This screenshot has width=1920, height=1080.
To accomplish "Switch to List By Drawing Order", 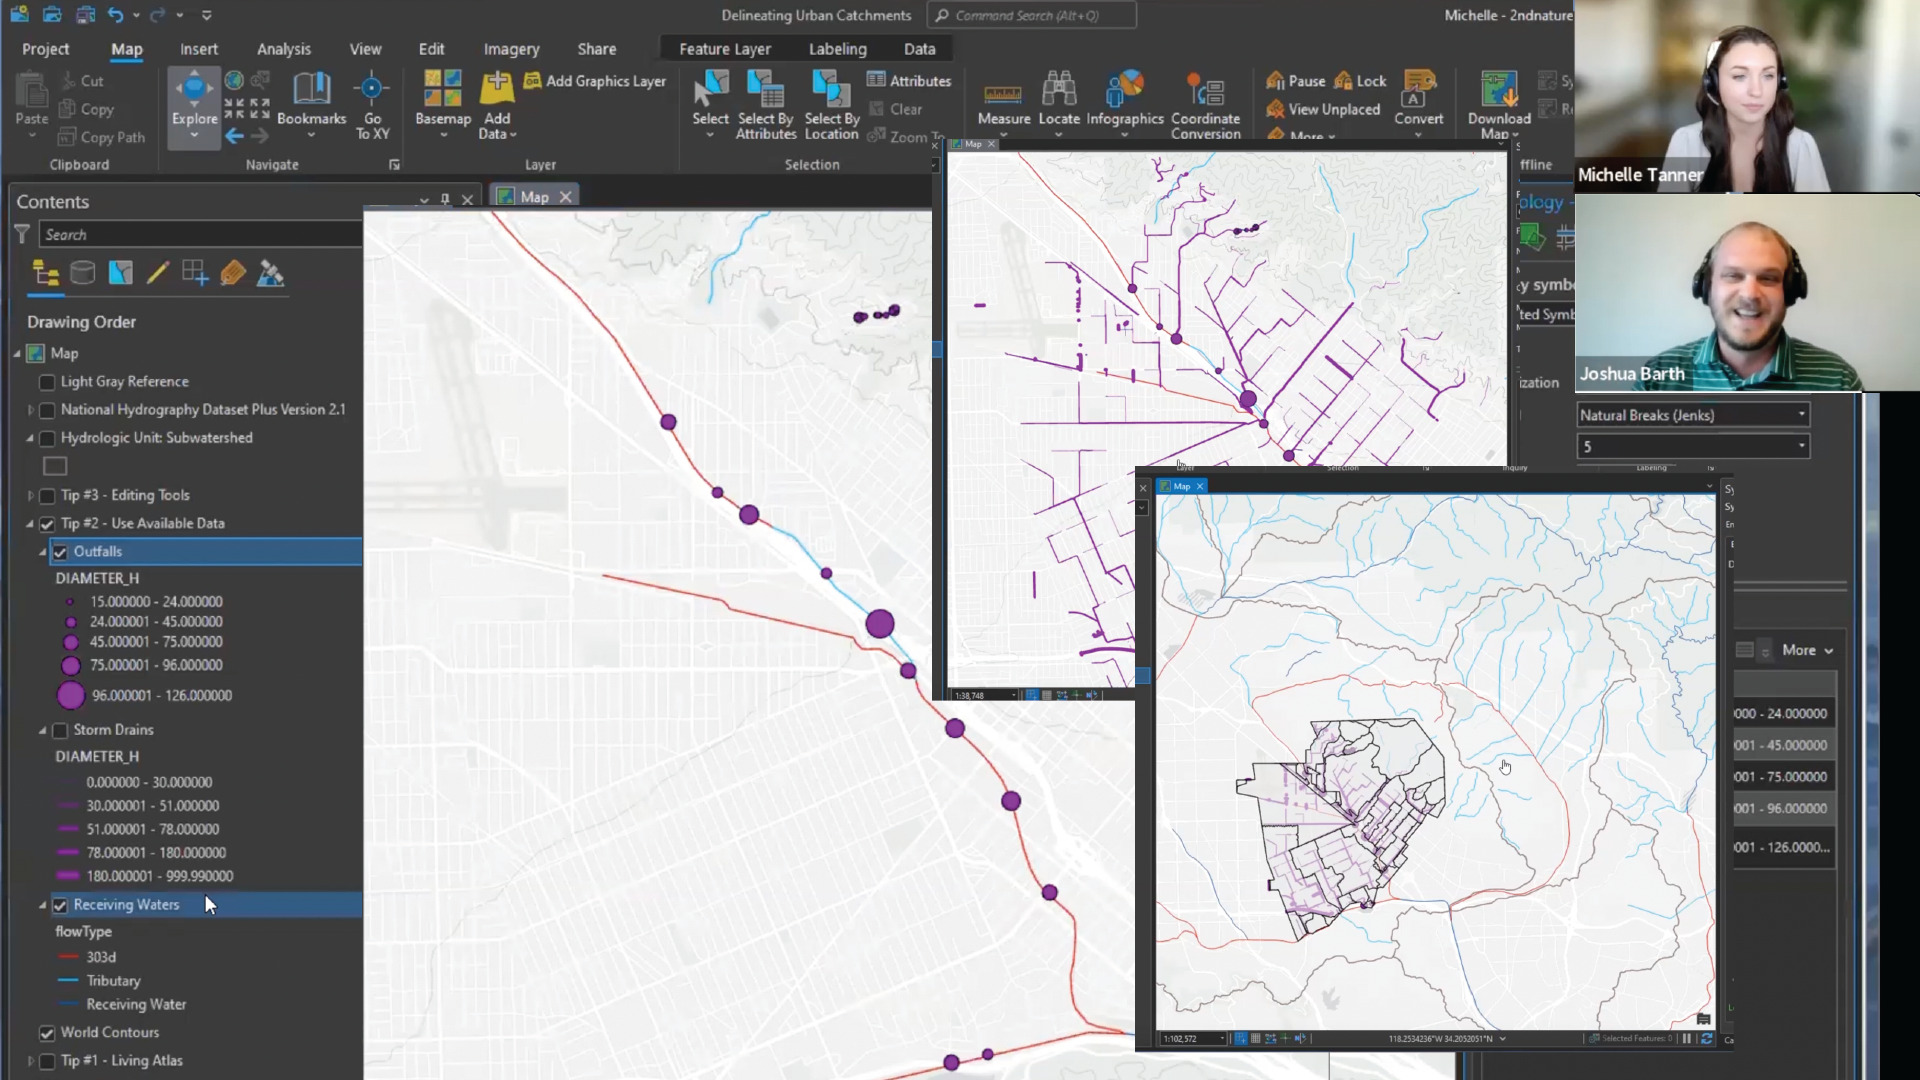I will point(45,273).
